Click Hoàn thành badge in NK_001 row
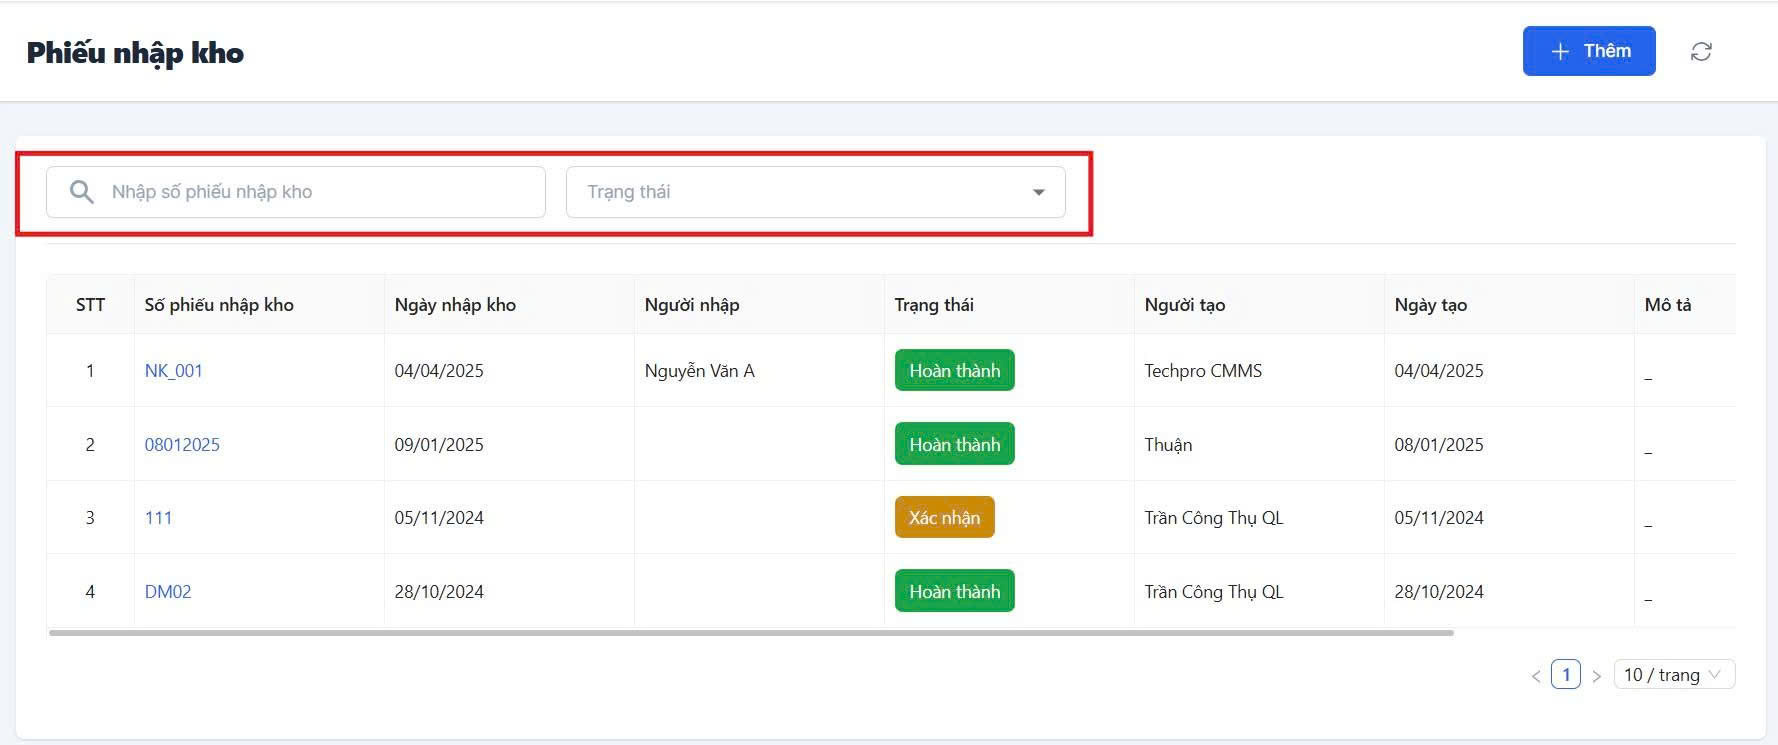The image size is (1778, 745). [954, 371]
